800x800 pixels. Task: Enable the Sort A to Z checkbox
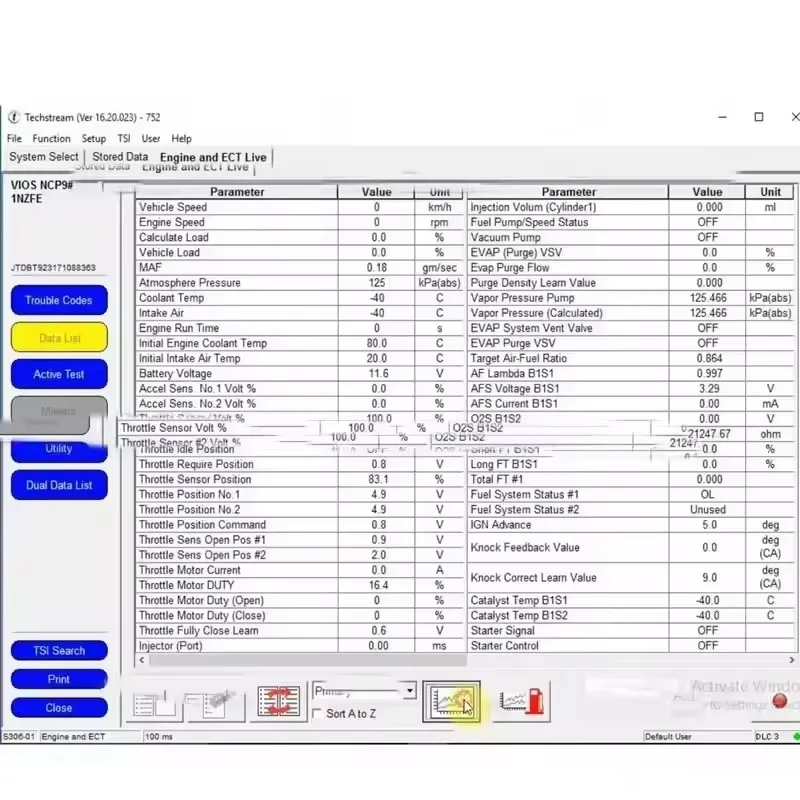pos(317,714)
